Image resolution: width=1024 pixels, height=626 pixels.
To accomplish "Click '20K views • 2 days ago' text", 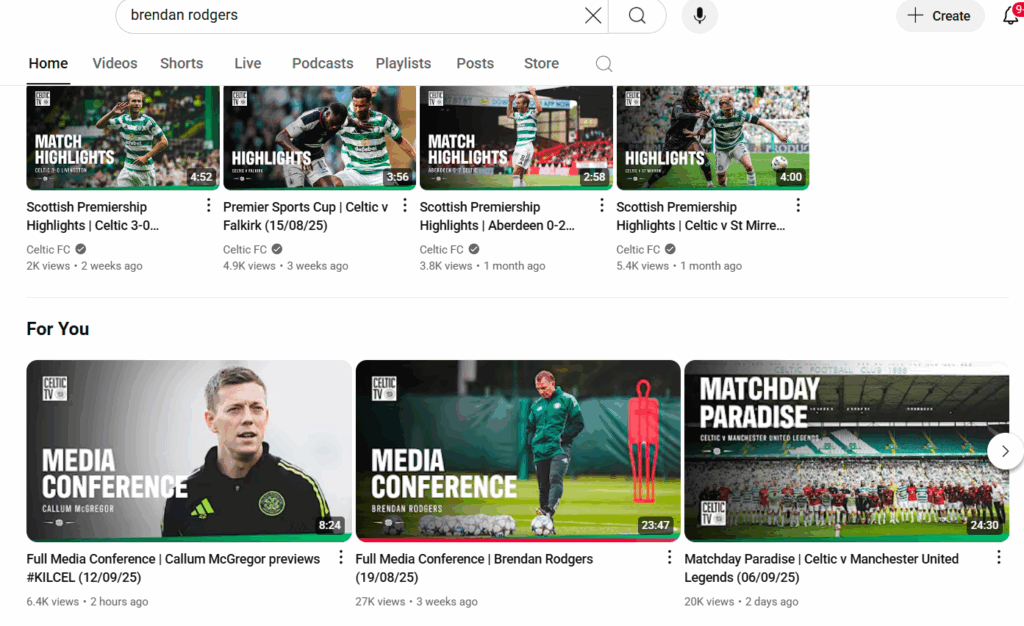I will [x=741, y=601].
